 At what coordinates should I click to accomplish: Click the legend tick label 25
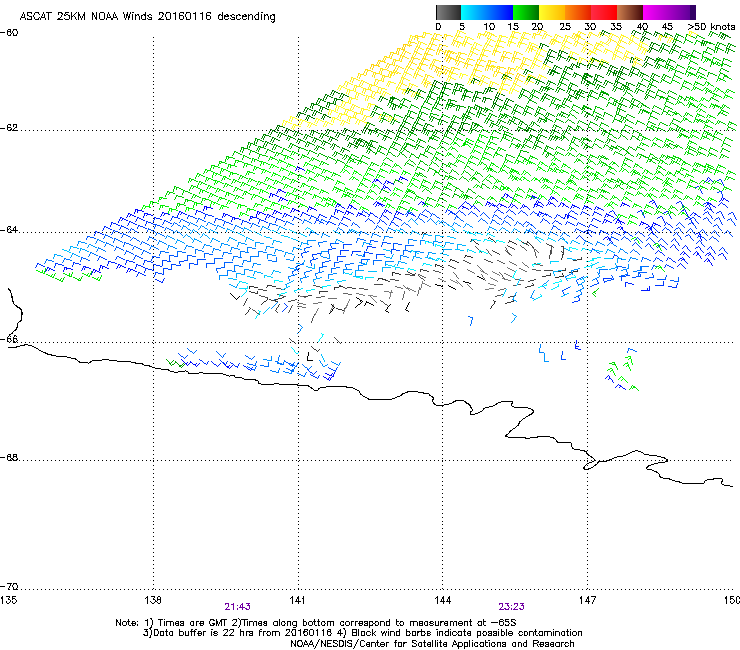pos(565,27)
